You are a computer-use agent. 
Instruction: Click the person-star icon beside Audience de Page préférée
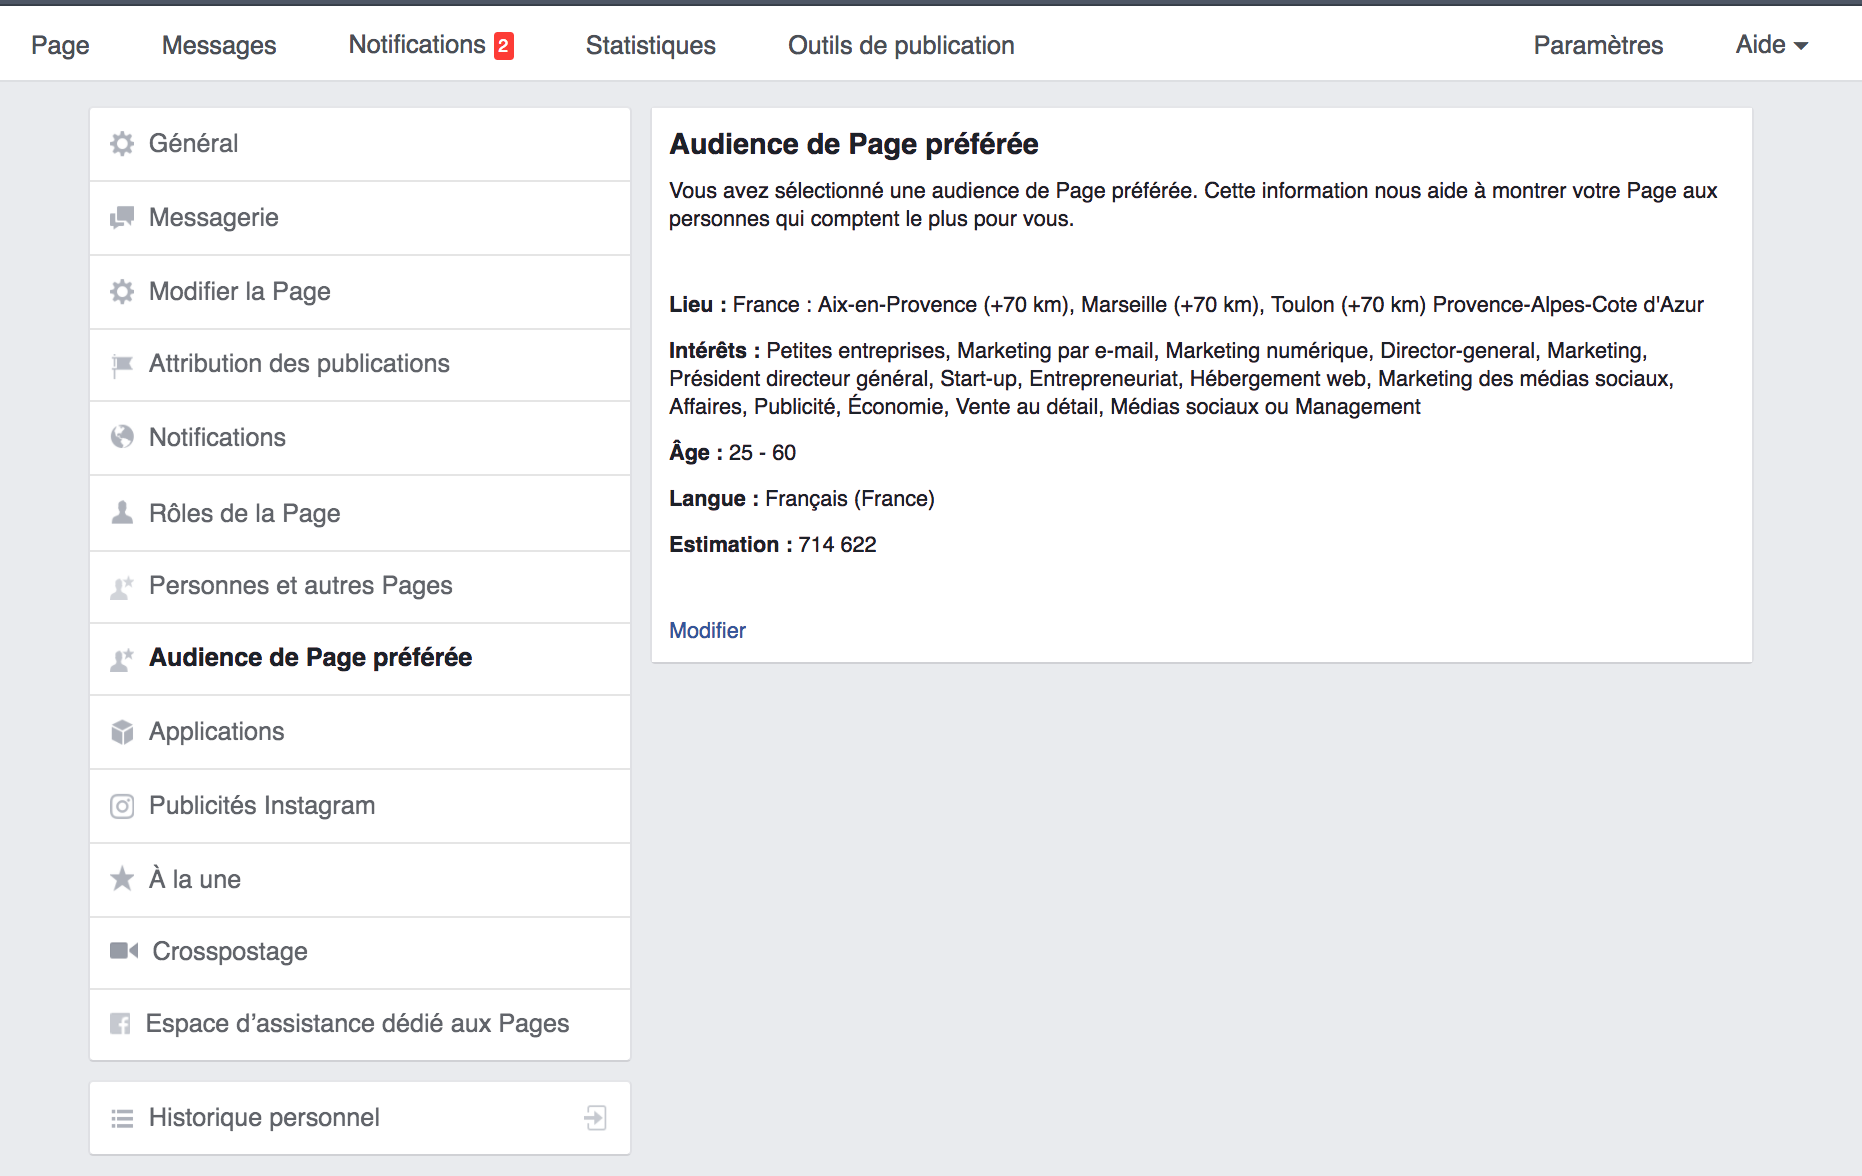tap(122, 659)
